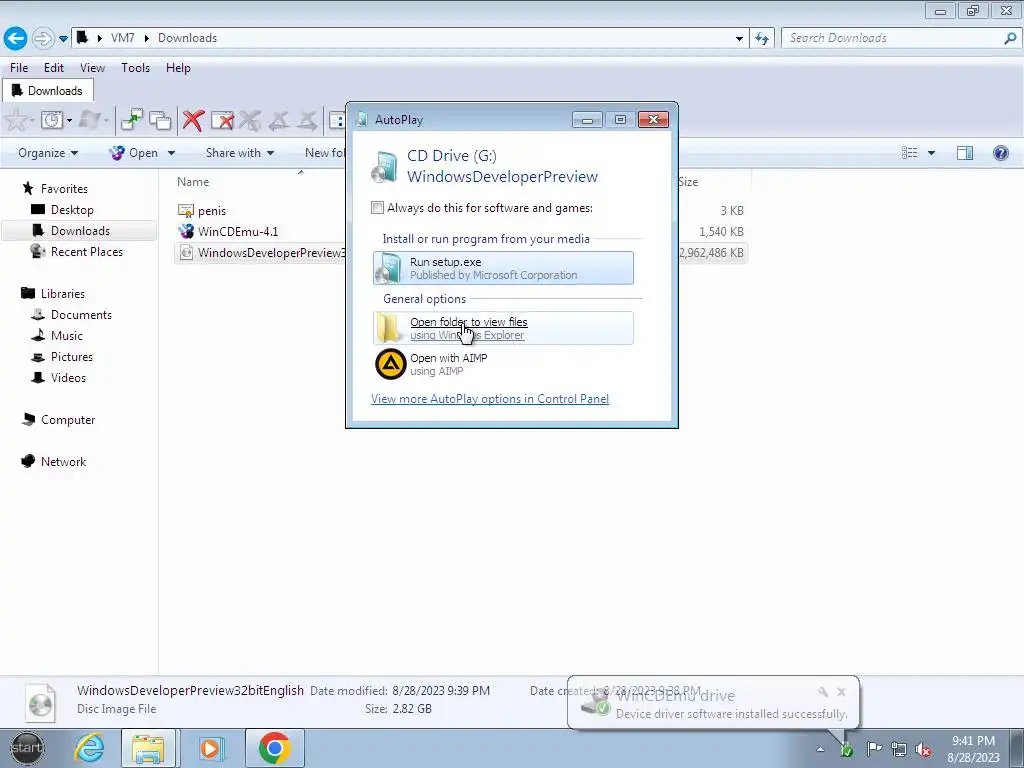Image resolution: width=1024 pixels, height=768 pixels.
Task: Choose Open folder to view files
Action: coord(503,328)
